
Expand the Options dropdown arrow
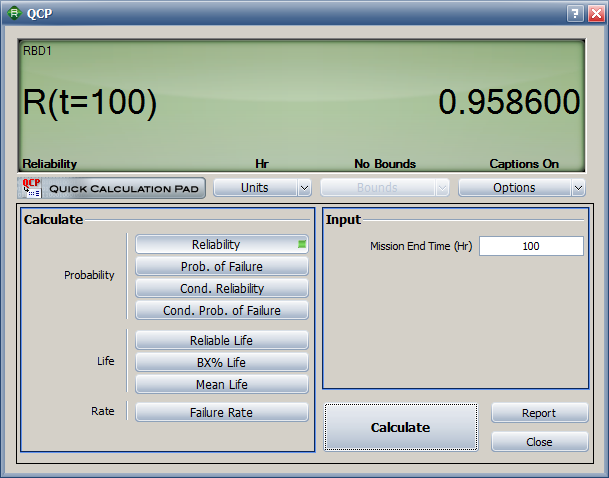point(578,188)
